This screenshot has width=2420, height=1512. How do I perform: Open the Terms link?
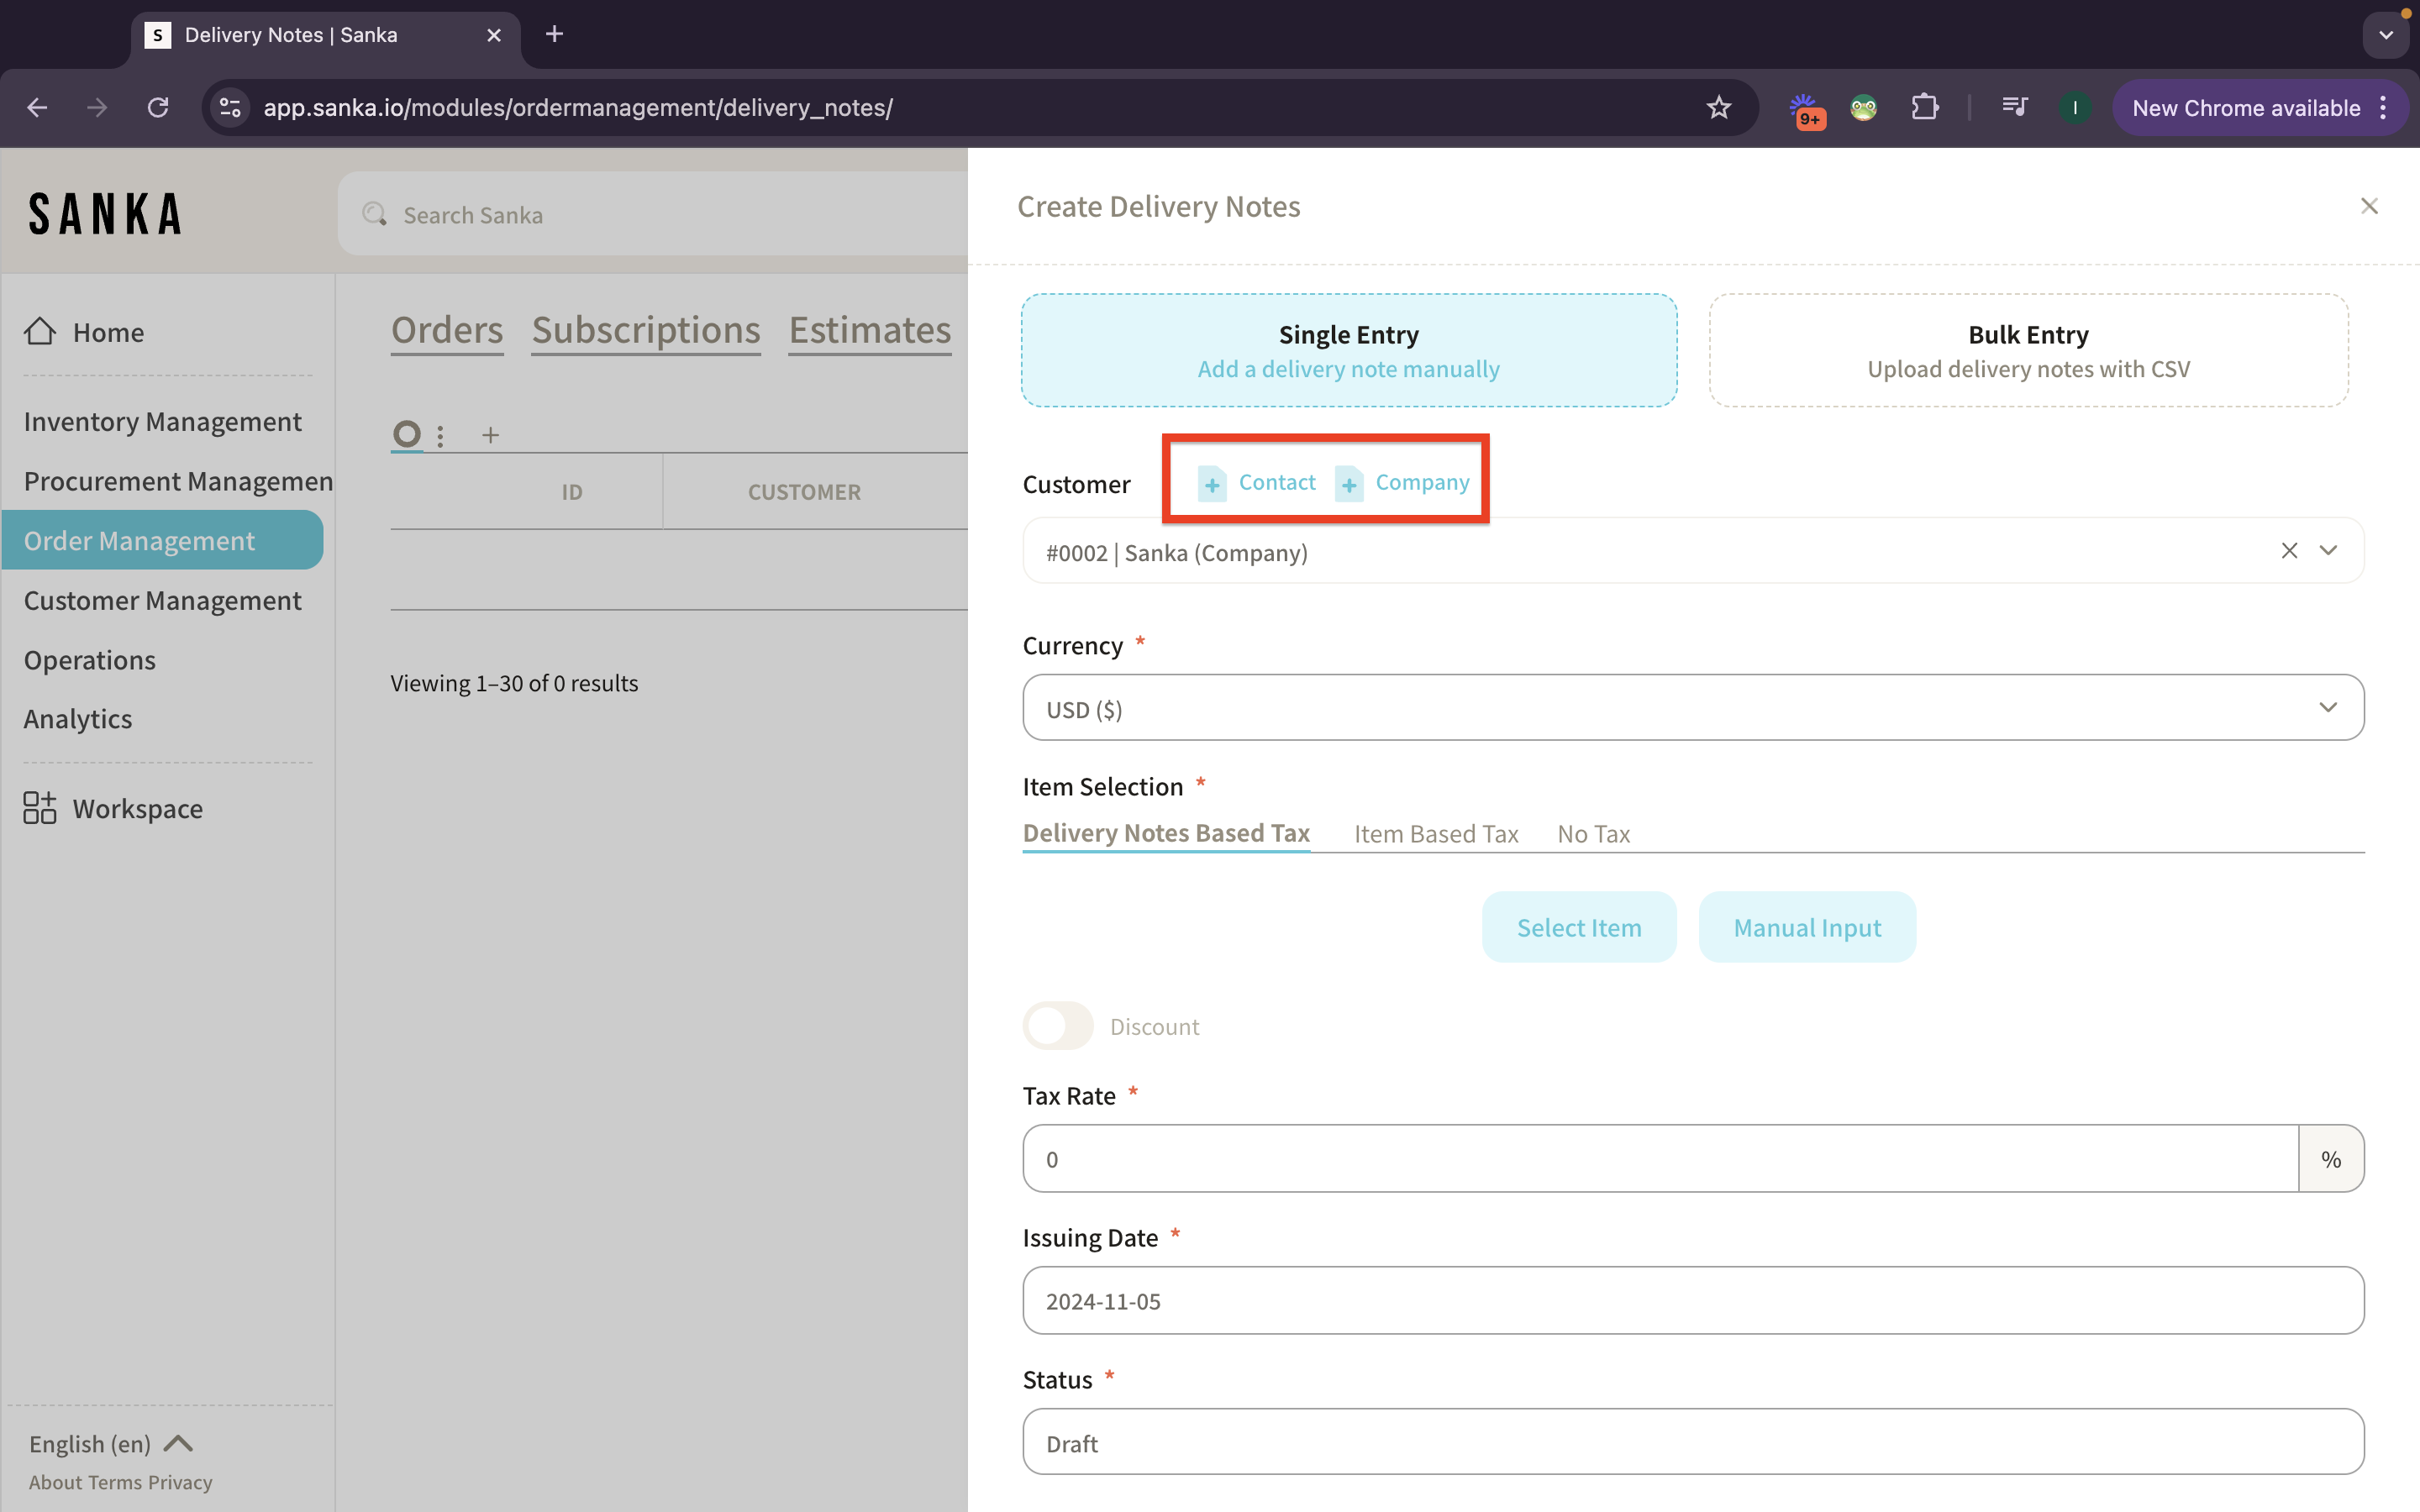pos(114,1482)
